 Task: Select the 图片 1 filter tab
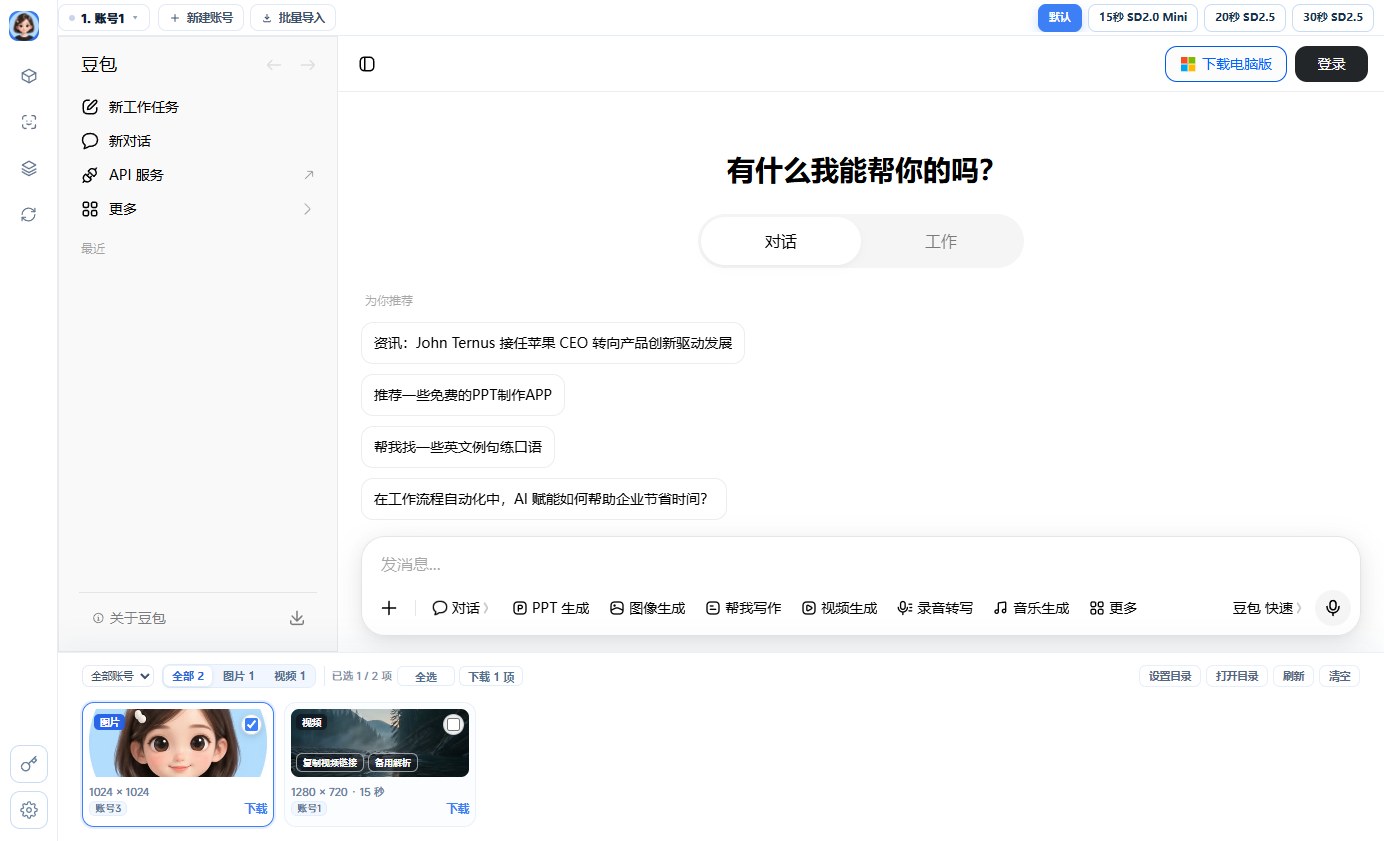[x=238, y=676]
